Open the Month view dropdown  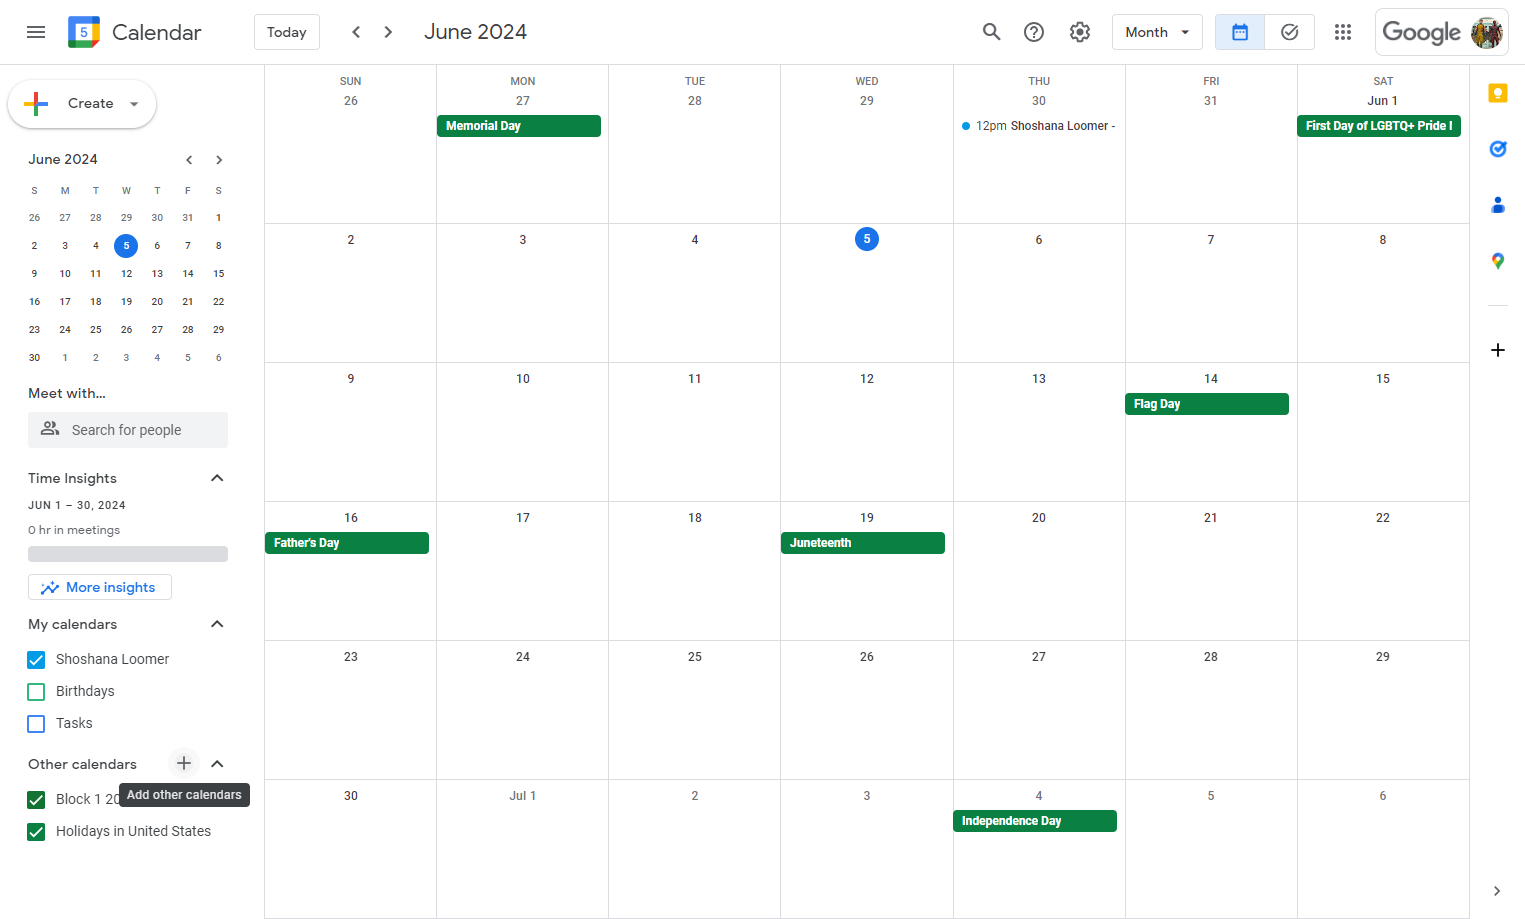(x=1157, y=32)
